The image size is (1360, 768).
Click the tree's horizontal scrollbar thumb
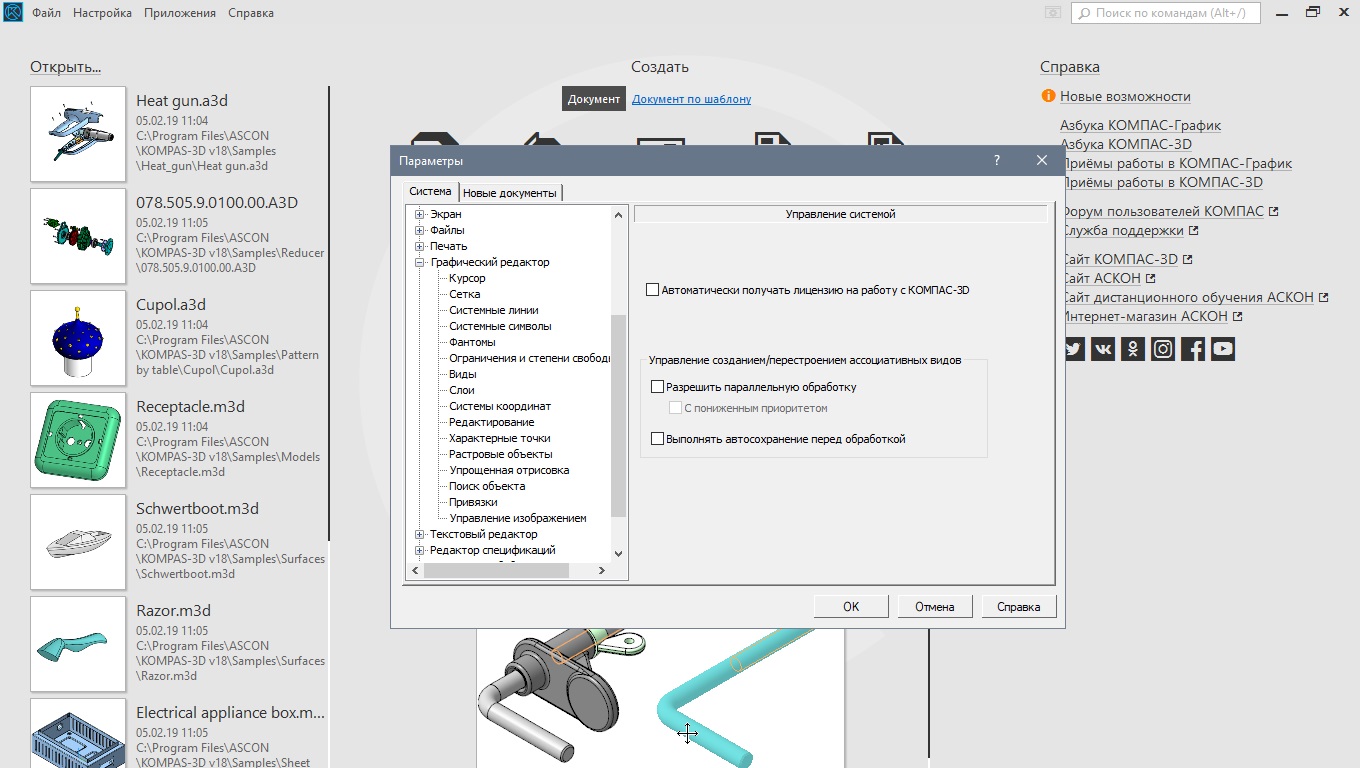click(x=496, y=570)
